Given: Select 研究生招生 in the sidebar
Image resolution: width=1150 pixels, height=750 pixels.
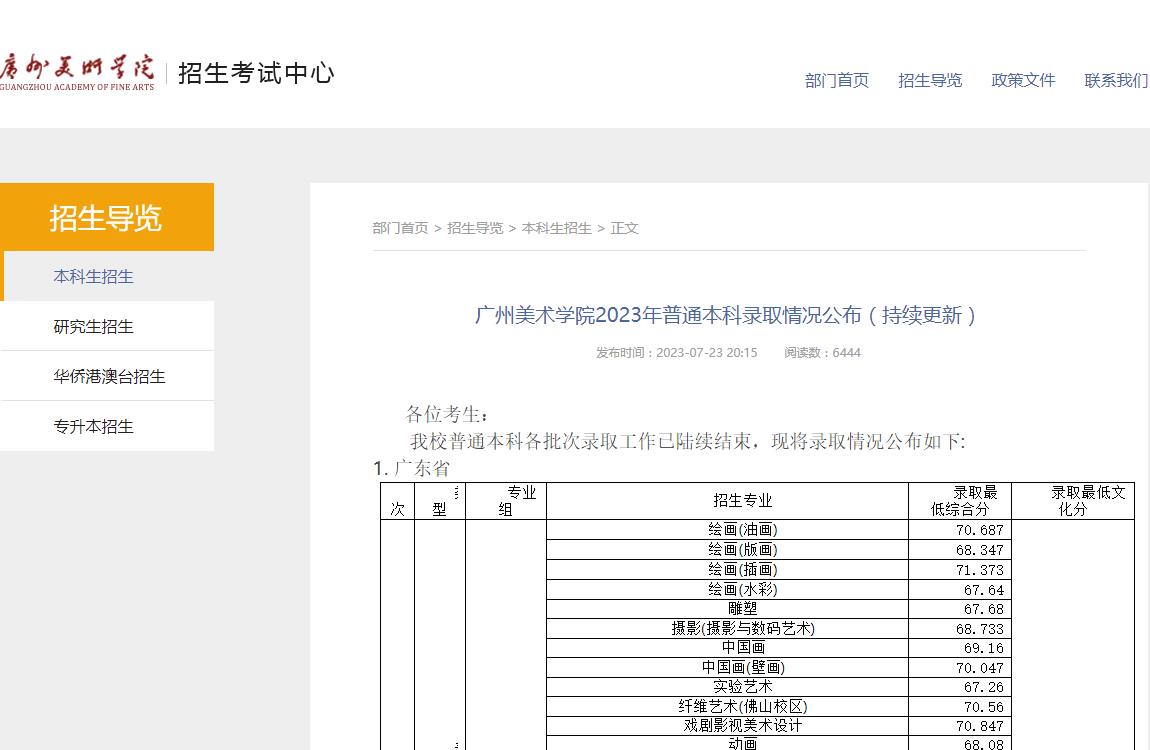Looking at the screenshot, I should [94, 326].
